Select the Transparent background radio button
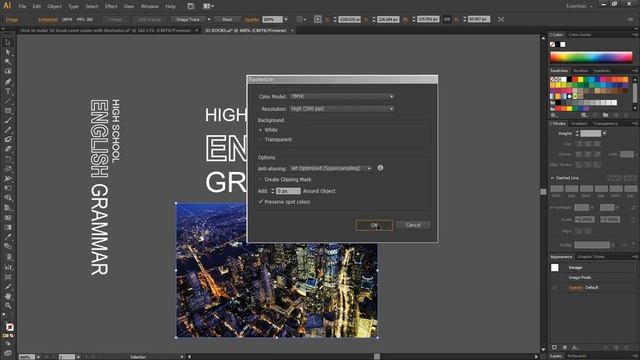The image size is (640, 360). tap(260, 140)
